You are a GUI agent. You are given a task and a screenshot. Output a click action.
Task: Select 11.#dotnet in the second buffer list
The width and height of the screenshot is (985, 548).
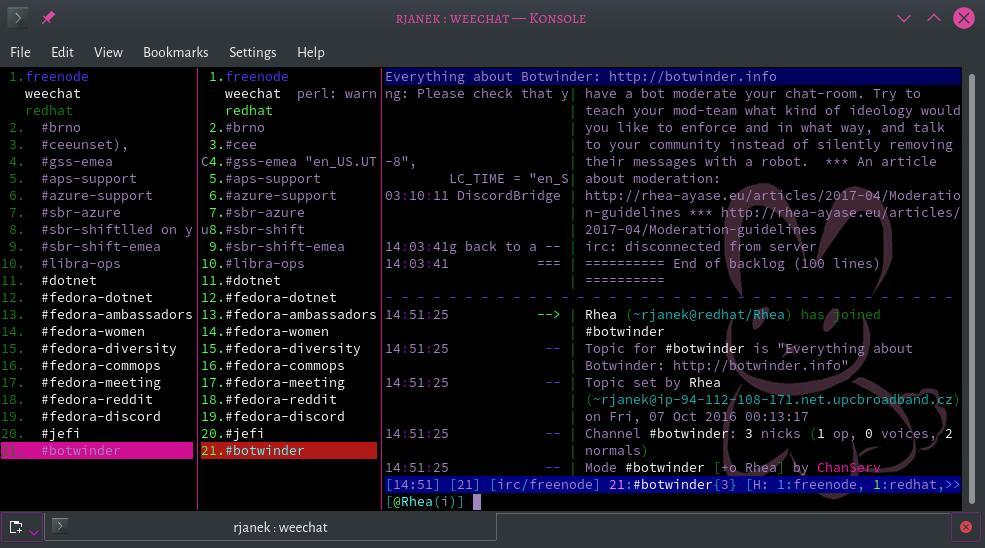pyautogui.click(x=241, y=280)
